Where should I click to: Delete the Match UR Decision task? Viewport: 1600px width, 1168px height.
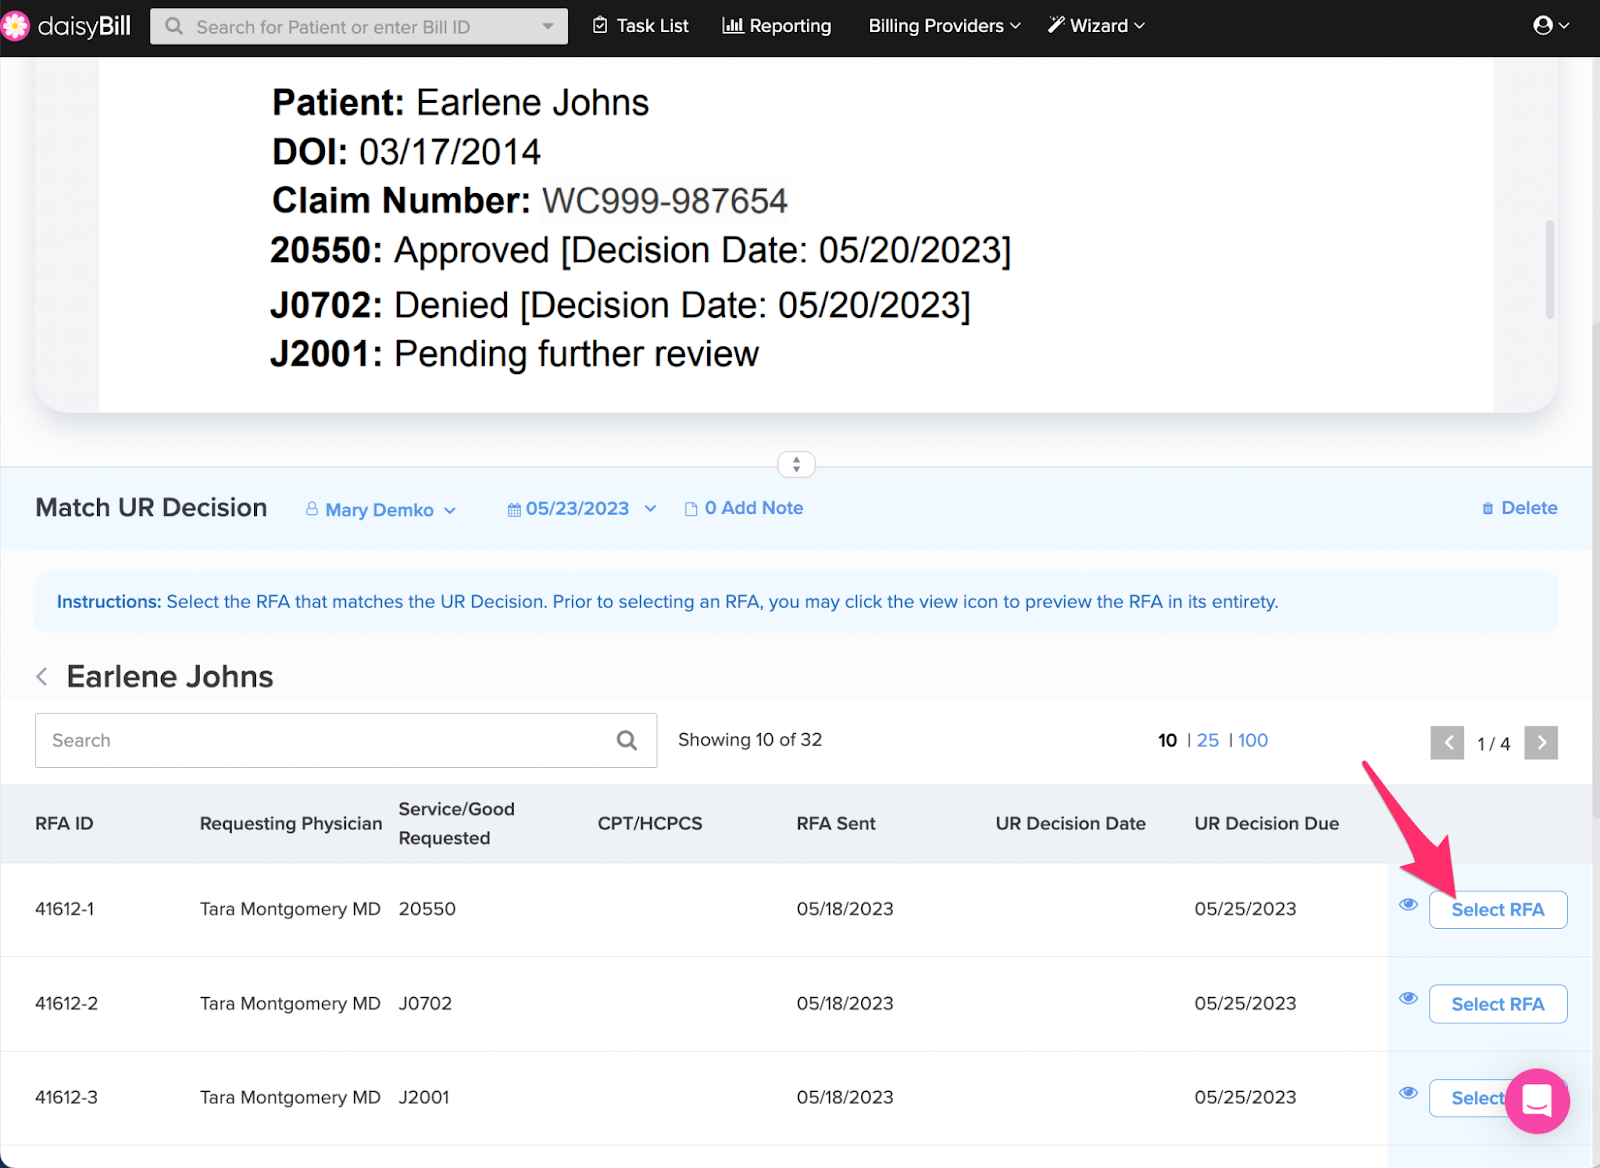[x=1519, y=508]
